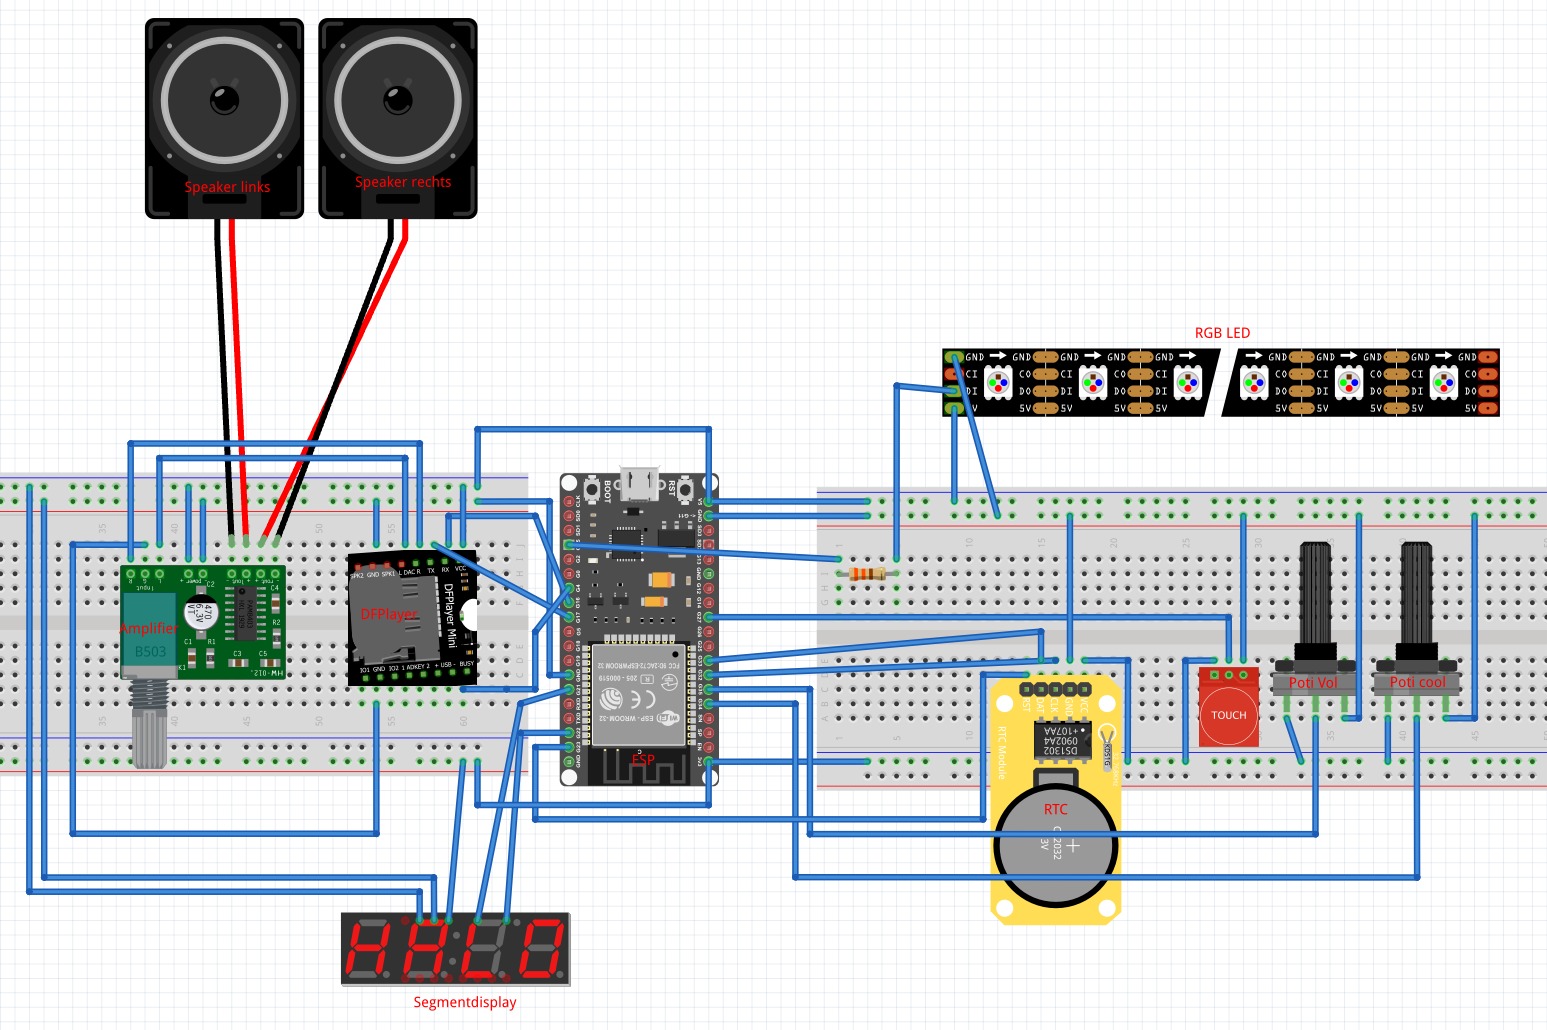Select the first LED on the RGB strip

[998, 382]
